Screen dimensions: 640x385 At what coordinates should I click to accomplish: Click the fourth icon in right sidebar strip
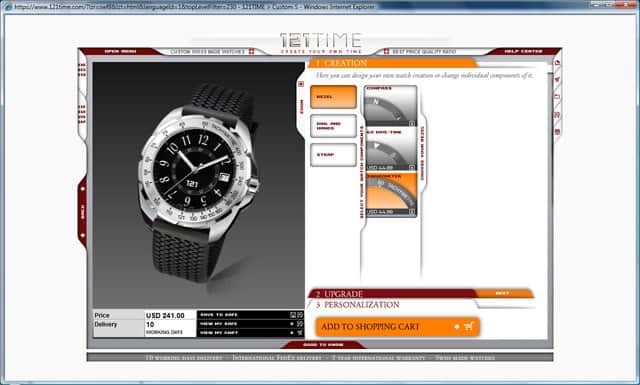point(557,115)
